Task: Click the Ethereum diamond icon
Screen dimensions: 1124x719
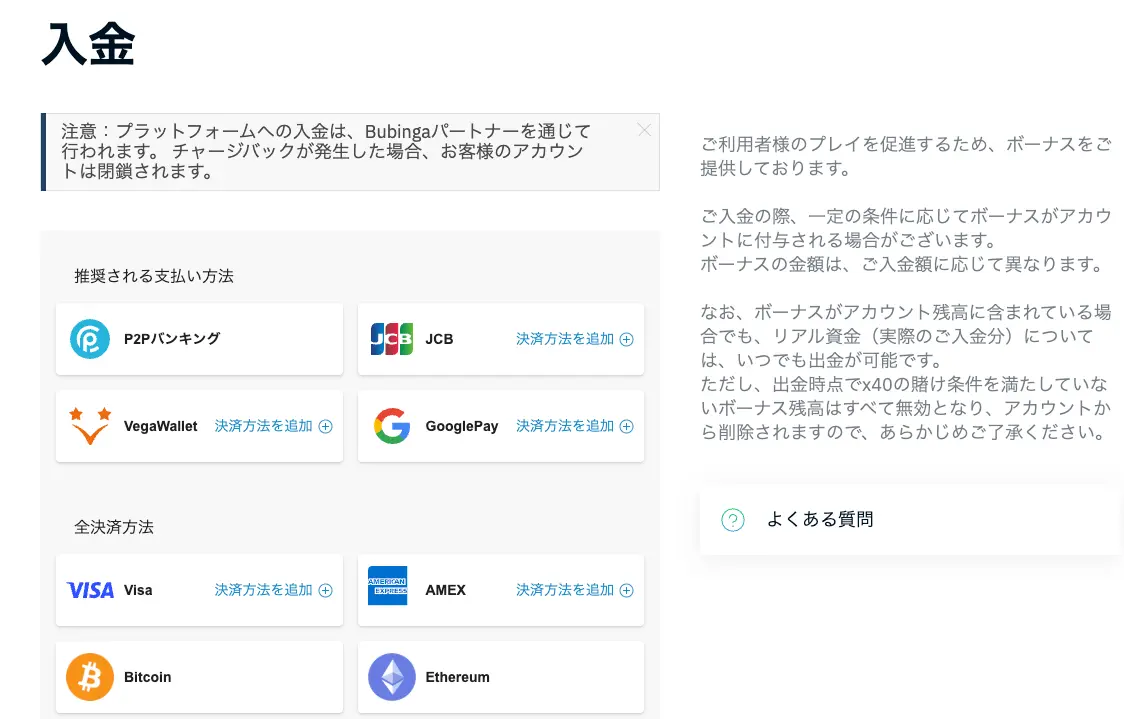Action: tap(391, 677)
